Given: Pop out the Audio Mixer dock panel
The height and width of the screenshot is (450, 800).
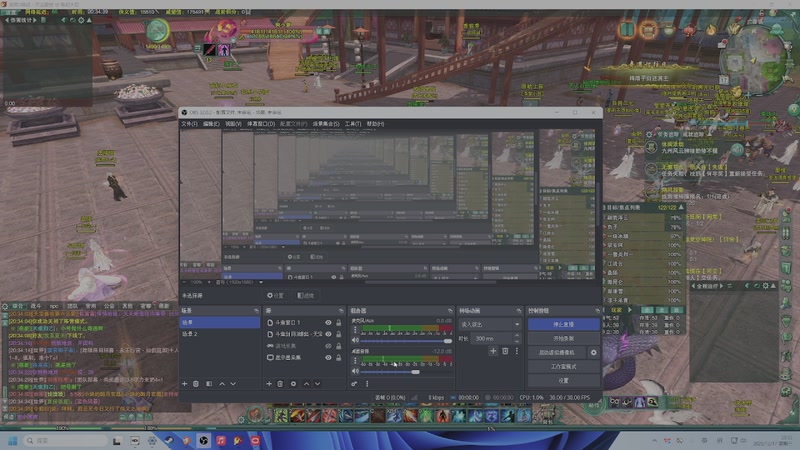Looking at the screenshot, I should [x=450, y=311].
